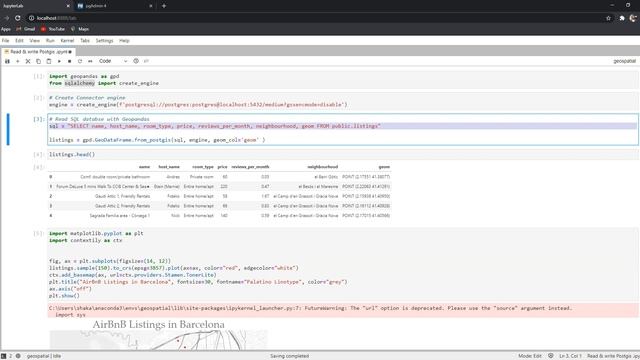Insert a new cell with the plus icon
Screen dimensions: 640x360
pyautogui.click(x=18, y=61)
